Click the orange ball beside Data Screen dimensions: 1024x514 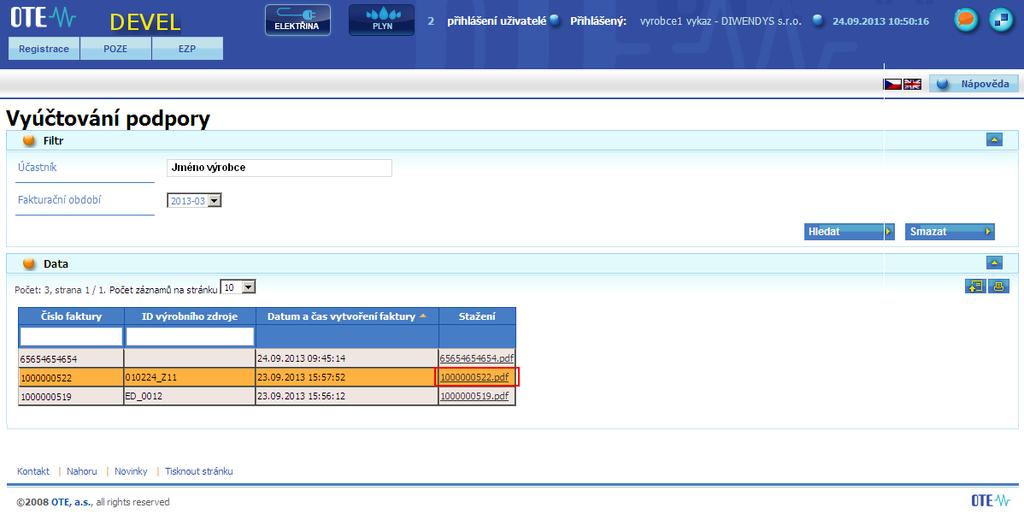pos(29,264)
